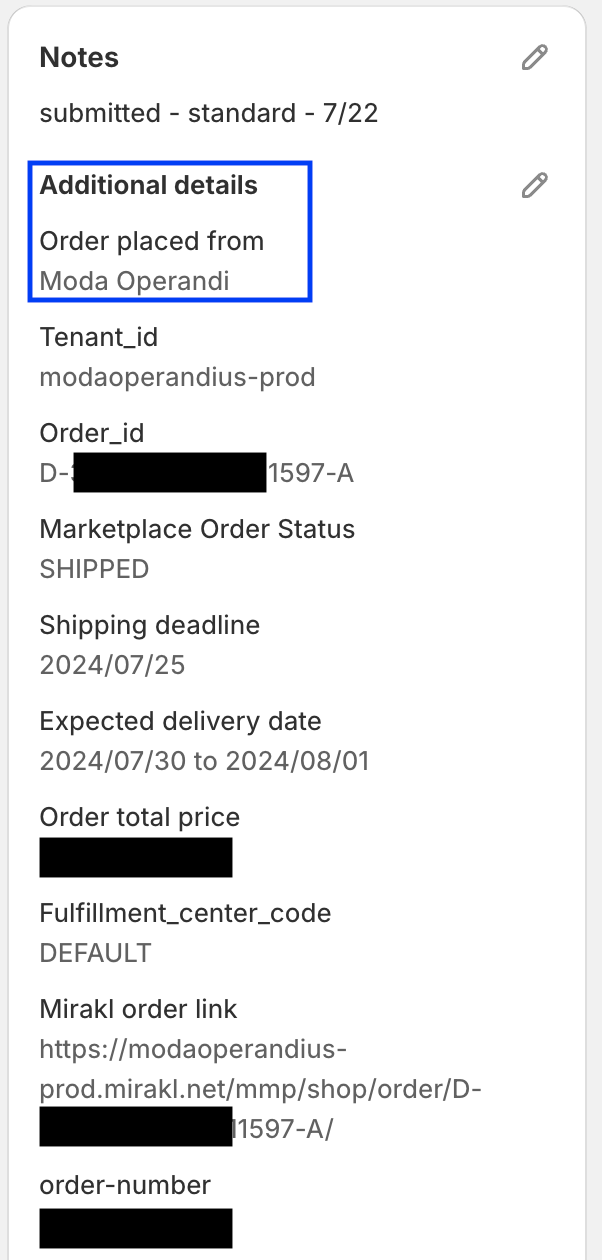Click the Notes heading
602x1260 pixels.
point(79,58)
